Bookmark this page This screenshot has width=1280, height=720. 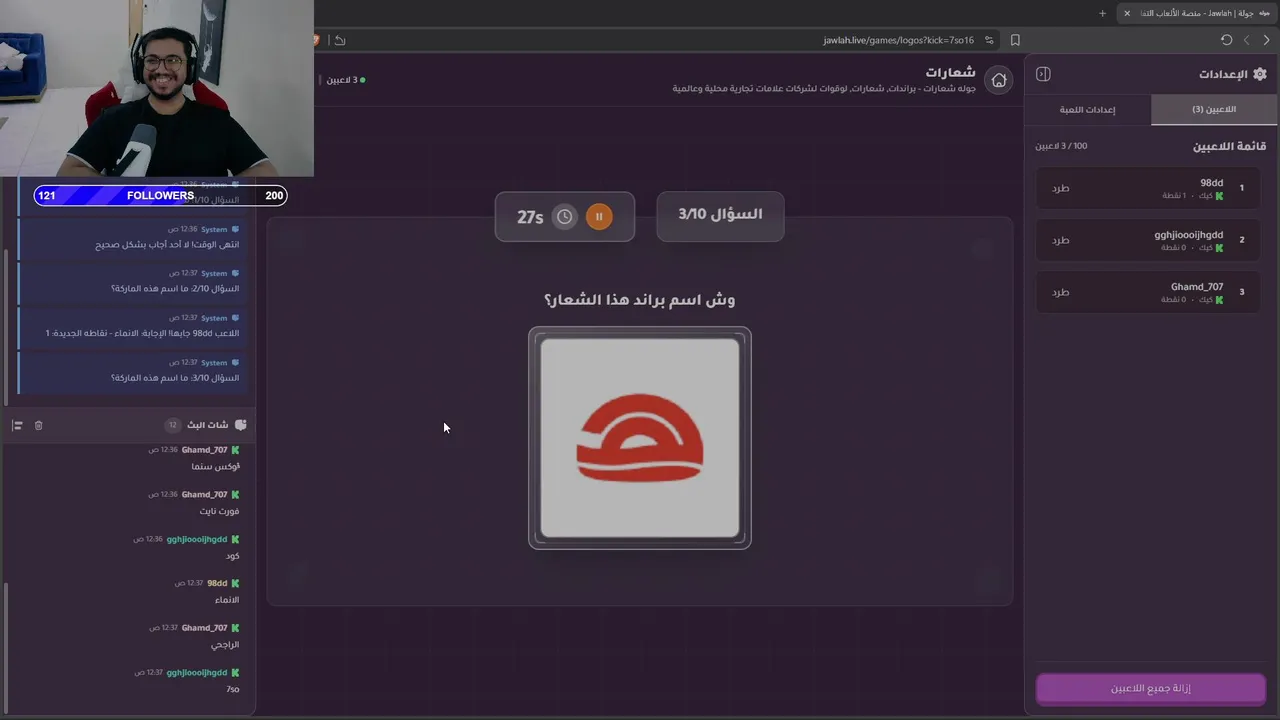pyautogui.click(x=1015, y=40)
